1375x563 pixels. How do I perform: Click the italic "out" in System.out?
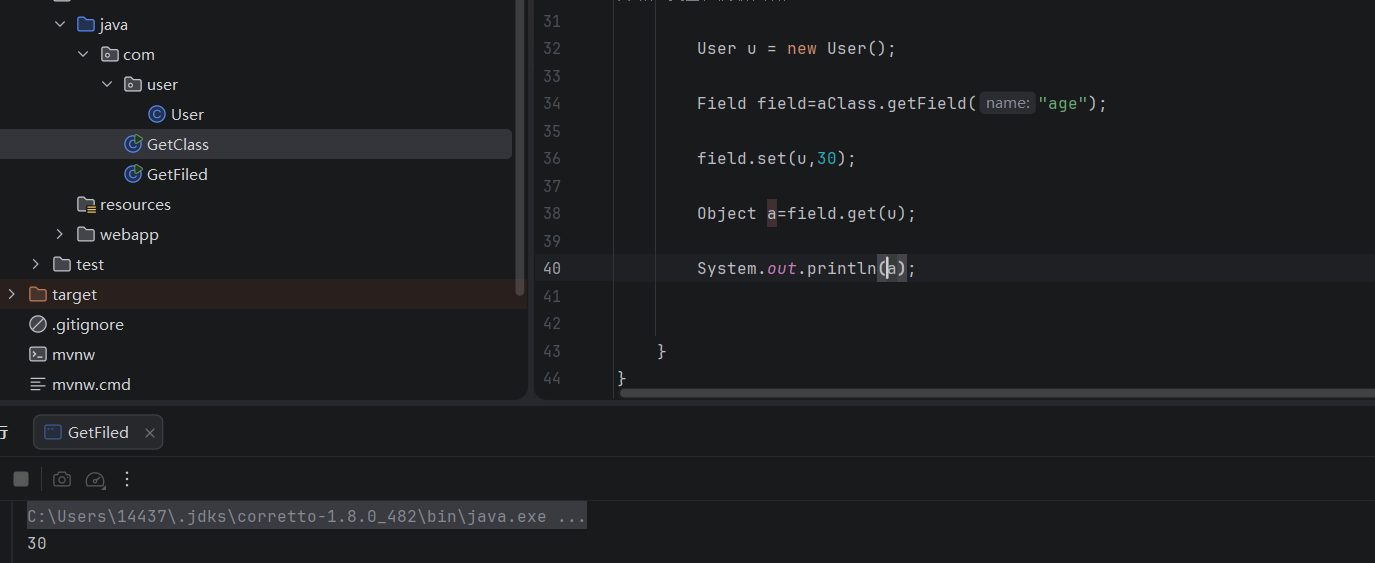782,268
